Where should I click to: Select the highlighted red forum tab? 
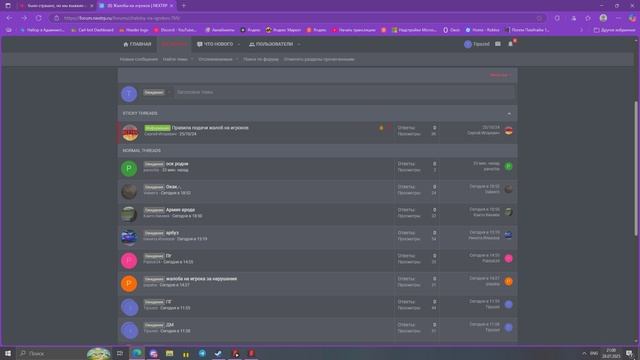[x=174, y=44]
